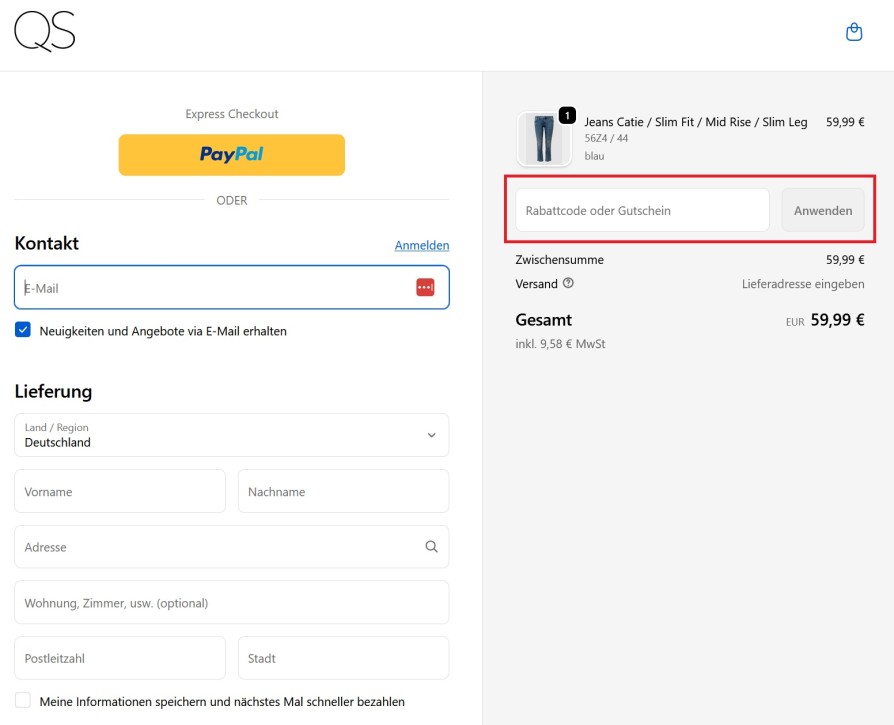Click the quantity badge on jeans thumbnail
Viewport: 894px width, 725px height.
567,116
